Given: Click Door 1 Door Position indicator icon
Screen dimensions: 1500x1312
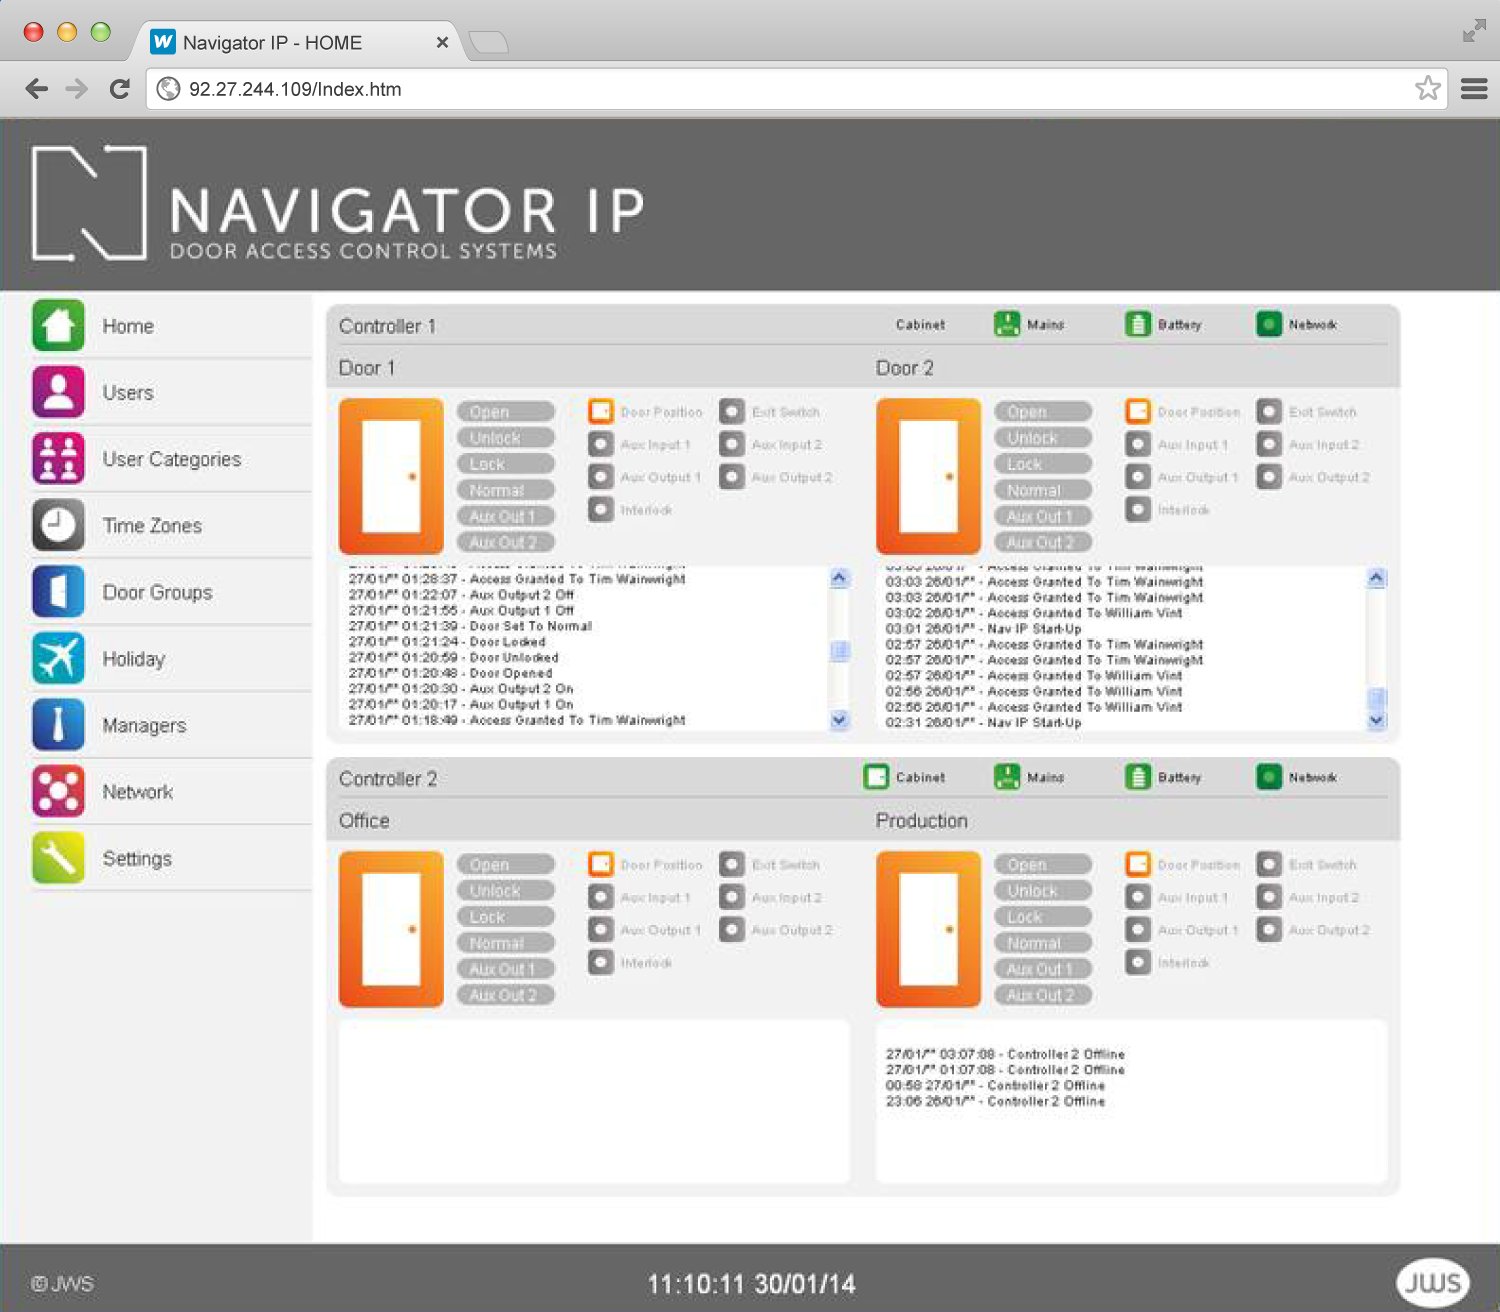Looking at the screenshot, I should pyautogui.click(x=601, y=411).
